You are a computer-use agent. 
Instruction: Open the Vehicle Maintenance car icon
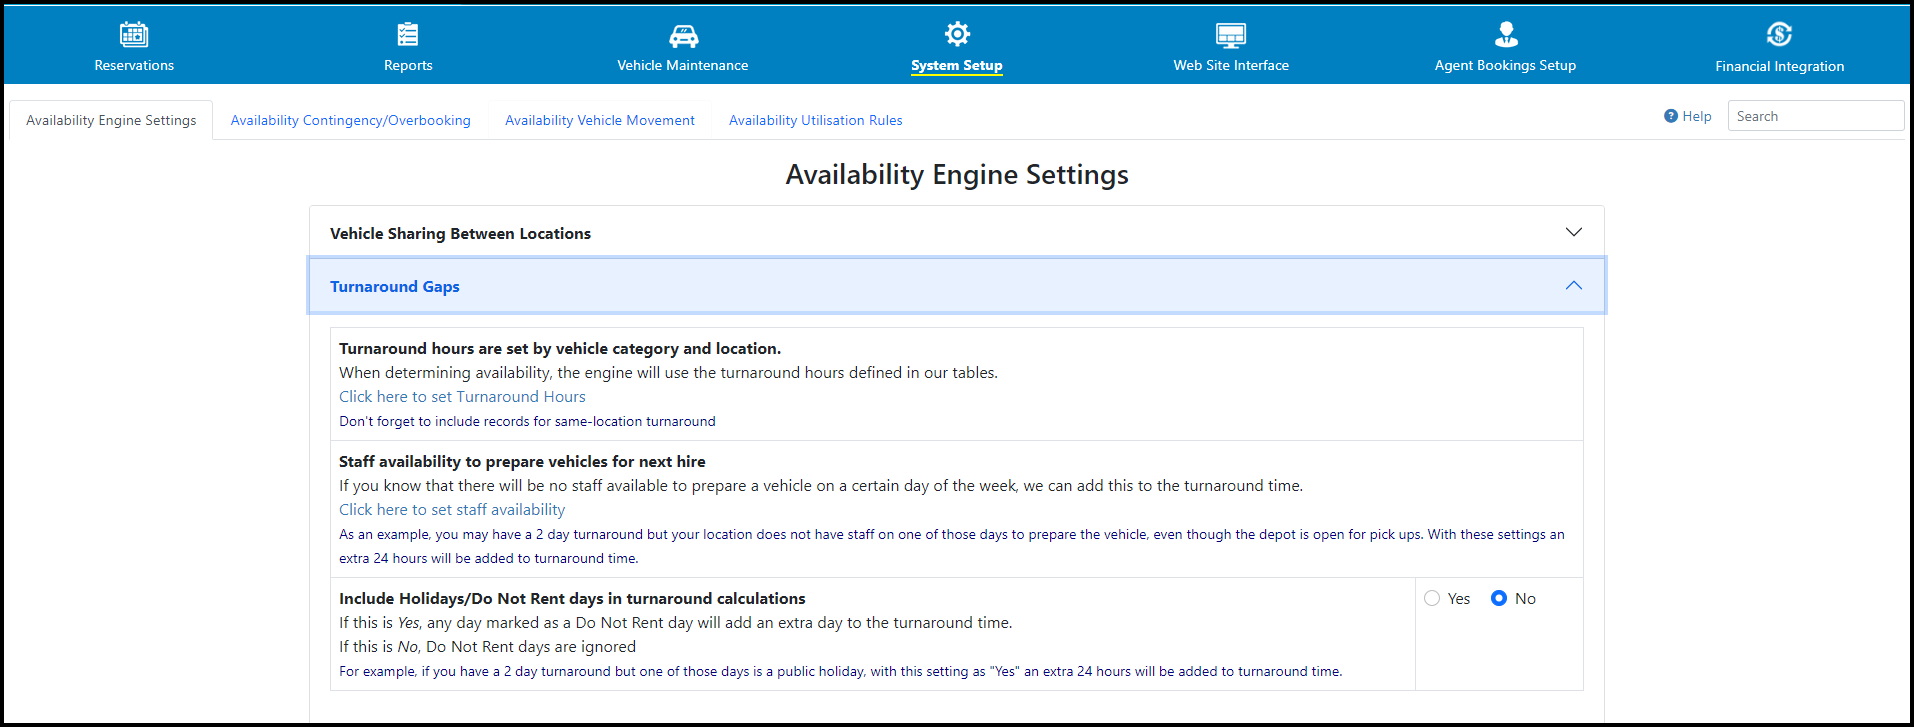point(683,36)
